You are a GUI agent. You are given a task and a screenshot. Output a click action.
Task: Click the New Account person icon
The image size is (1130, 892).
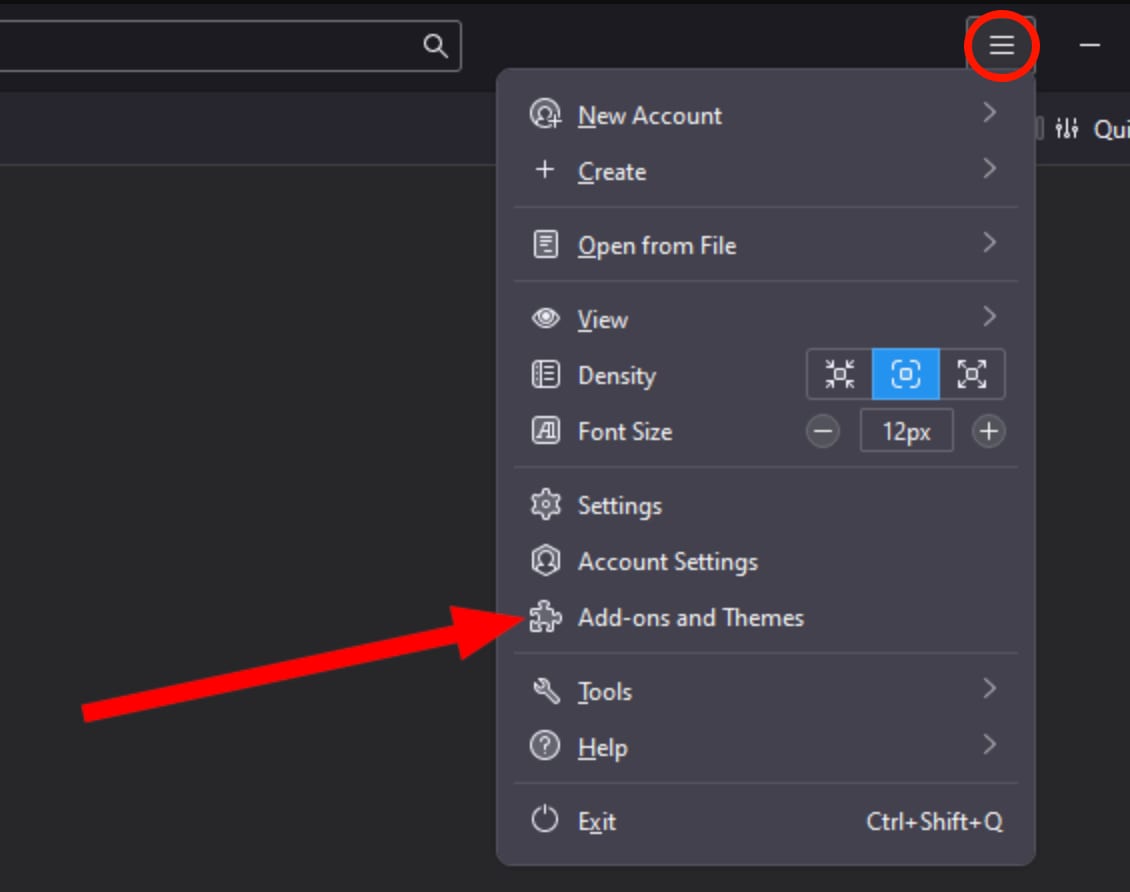pos(546,114)
